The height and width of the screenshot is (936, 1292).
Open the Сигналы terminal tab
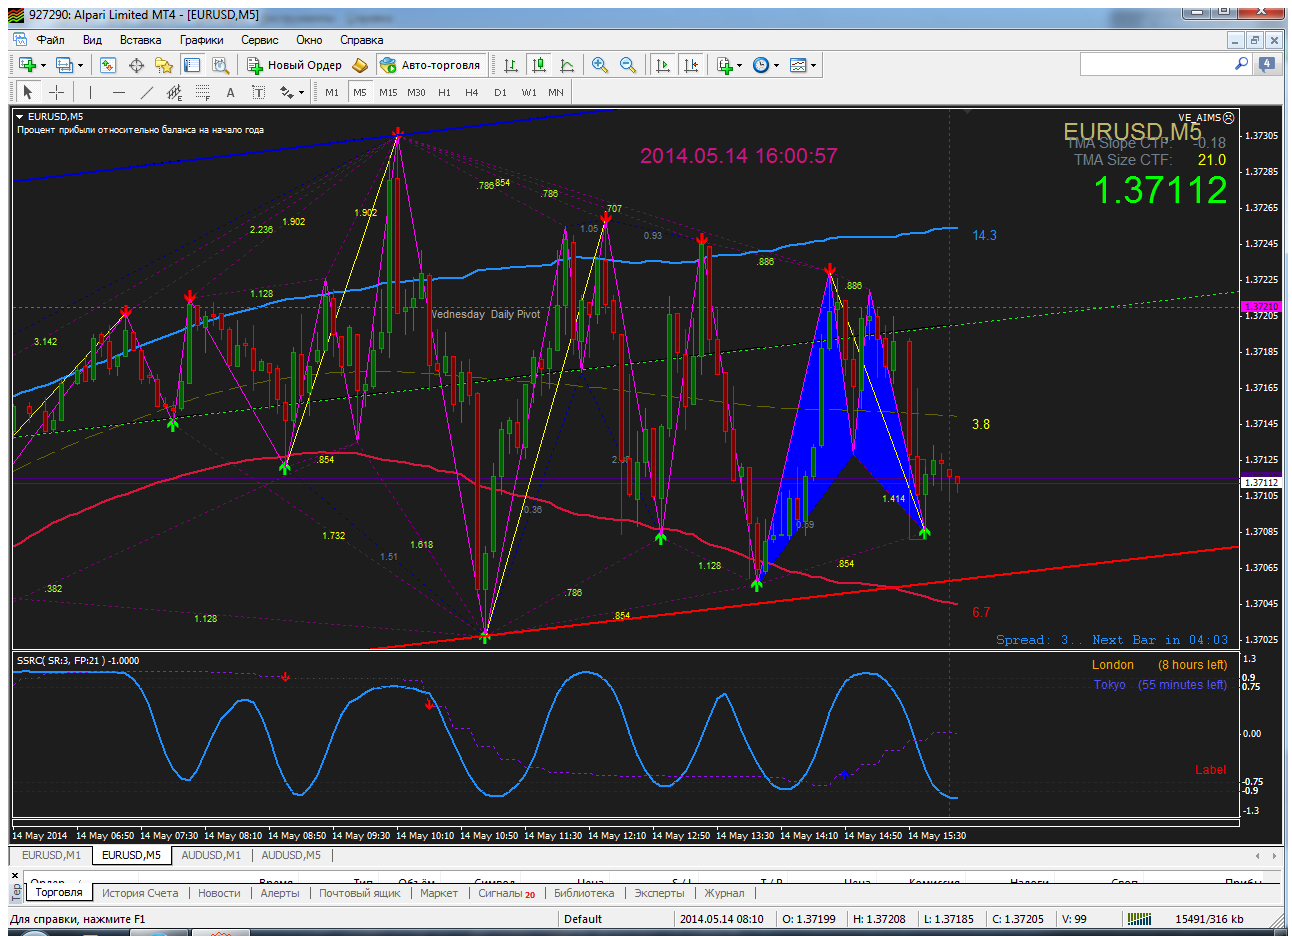click(506, 893)
